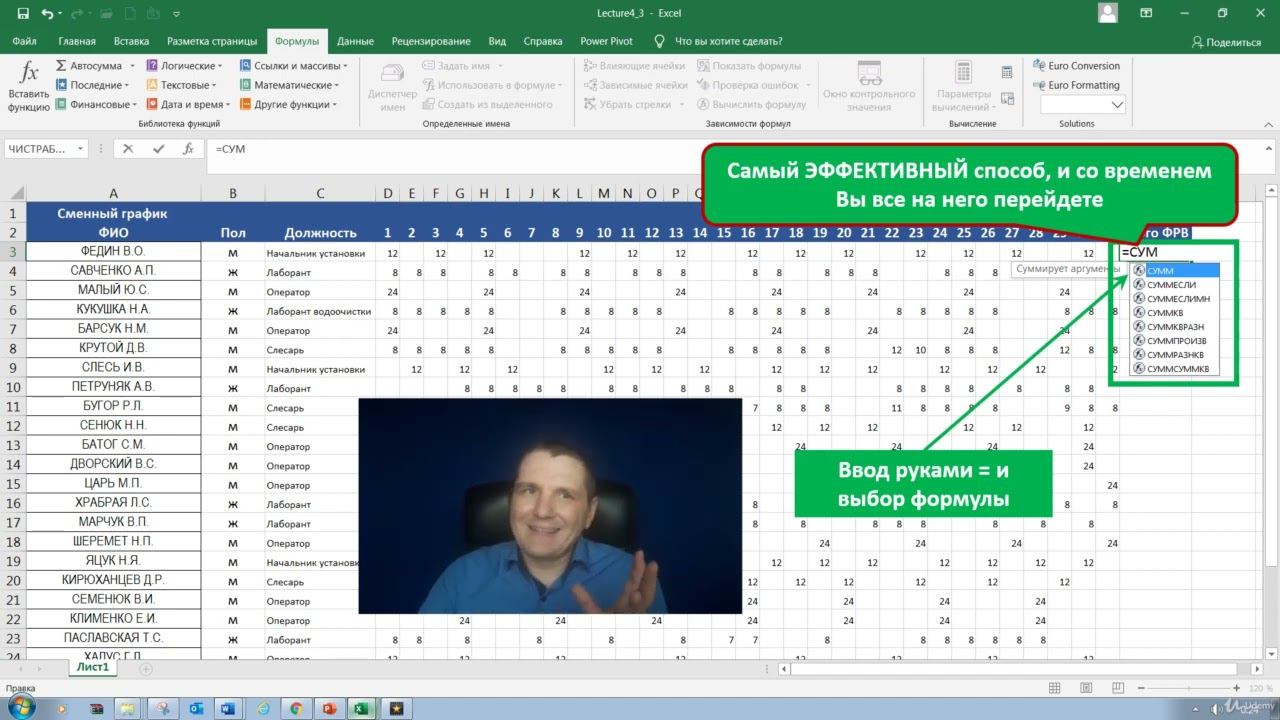Open the Другие функции list

coord(288,104)
